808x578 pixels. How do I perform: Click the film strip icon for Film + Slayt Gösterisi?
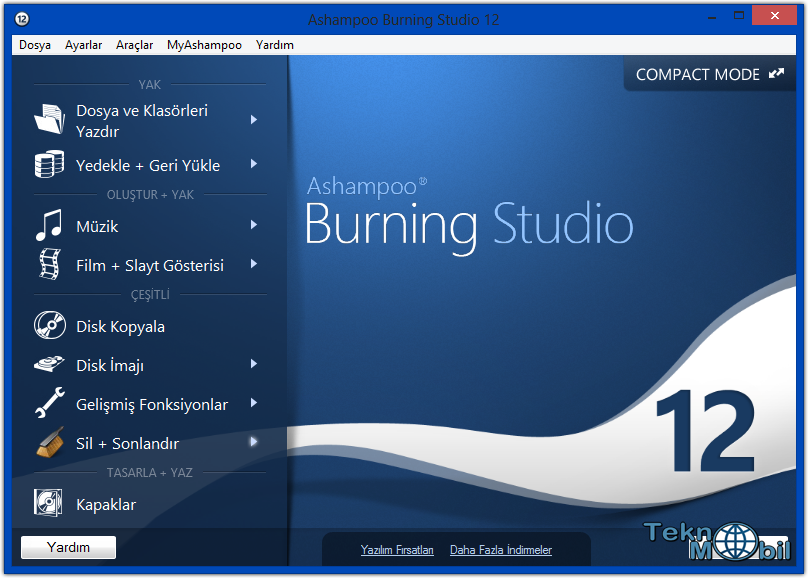tap(50, 264)
